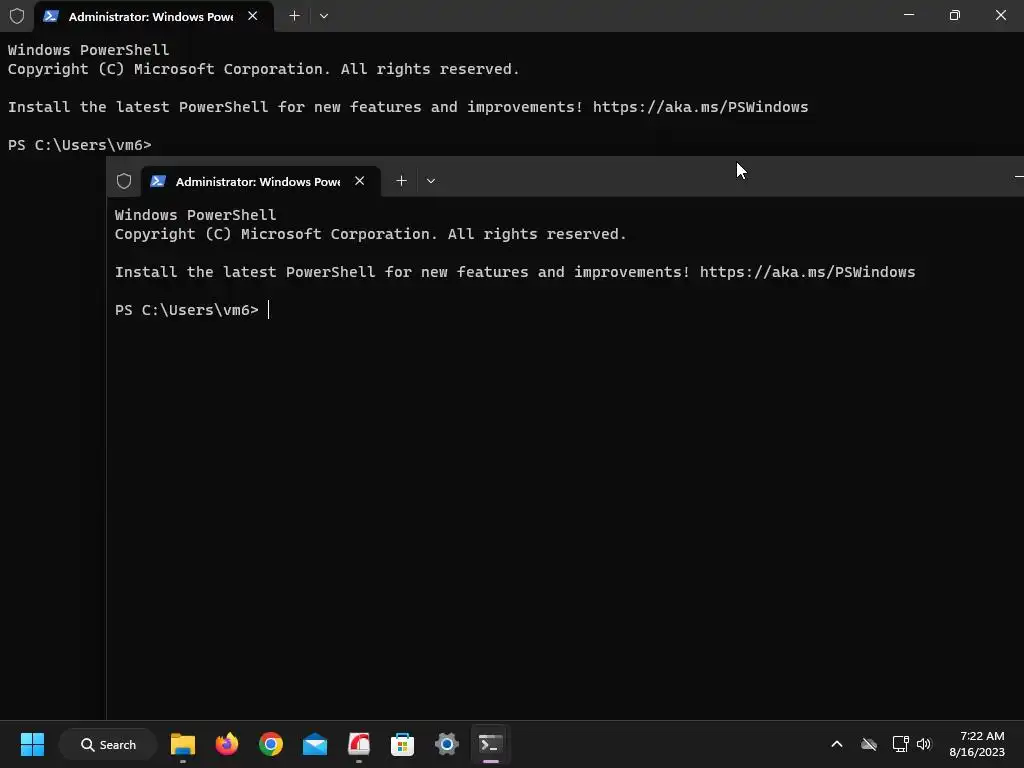The image size is (1024, 768).
Task: Open the network status tray icon
Action: (901, 744)
